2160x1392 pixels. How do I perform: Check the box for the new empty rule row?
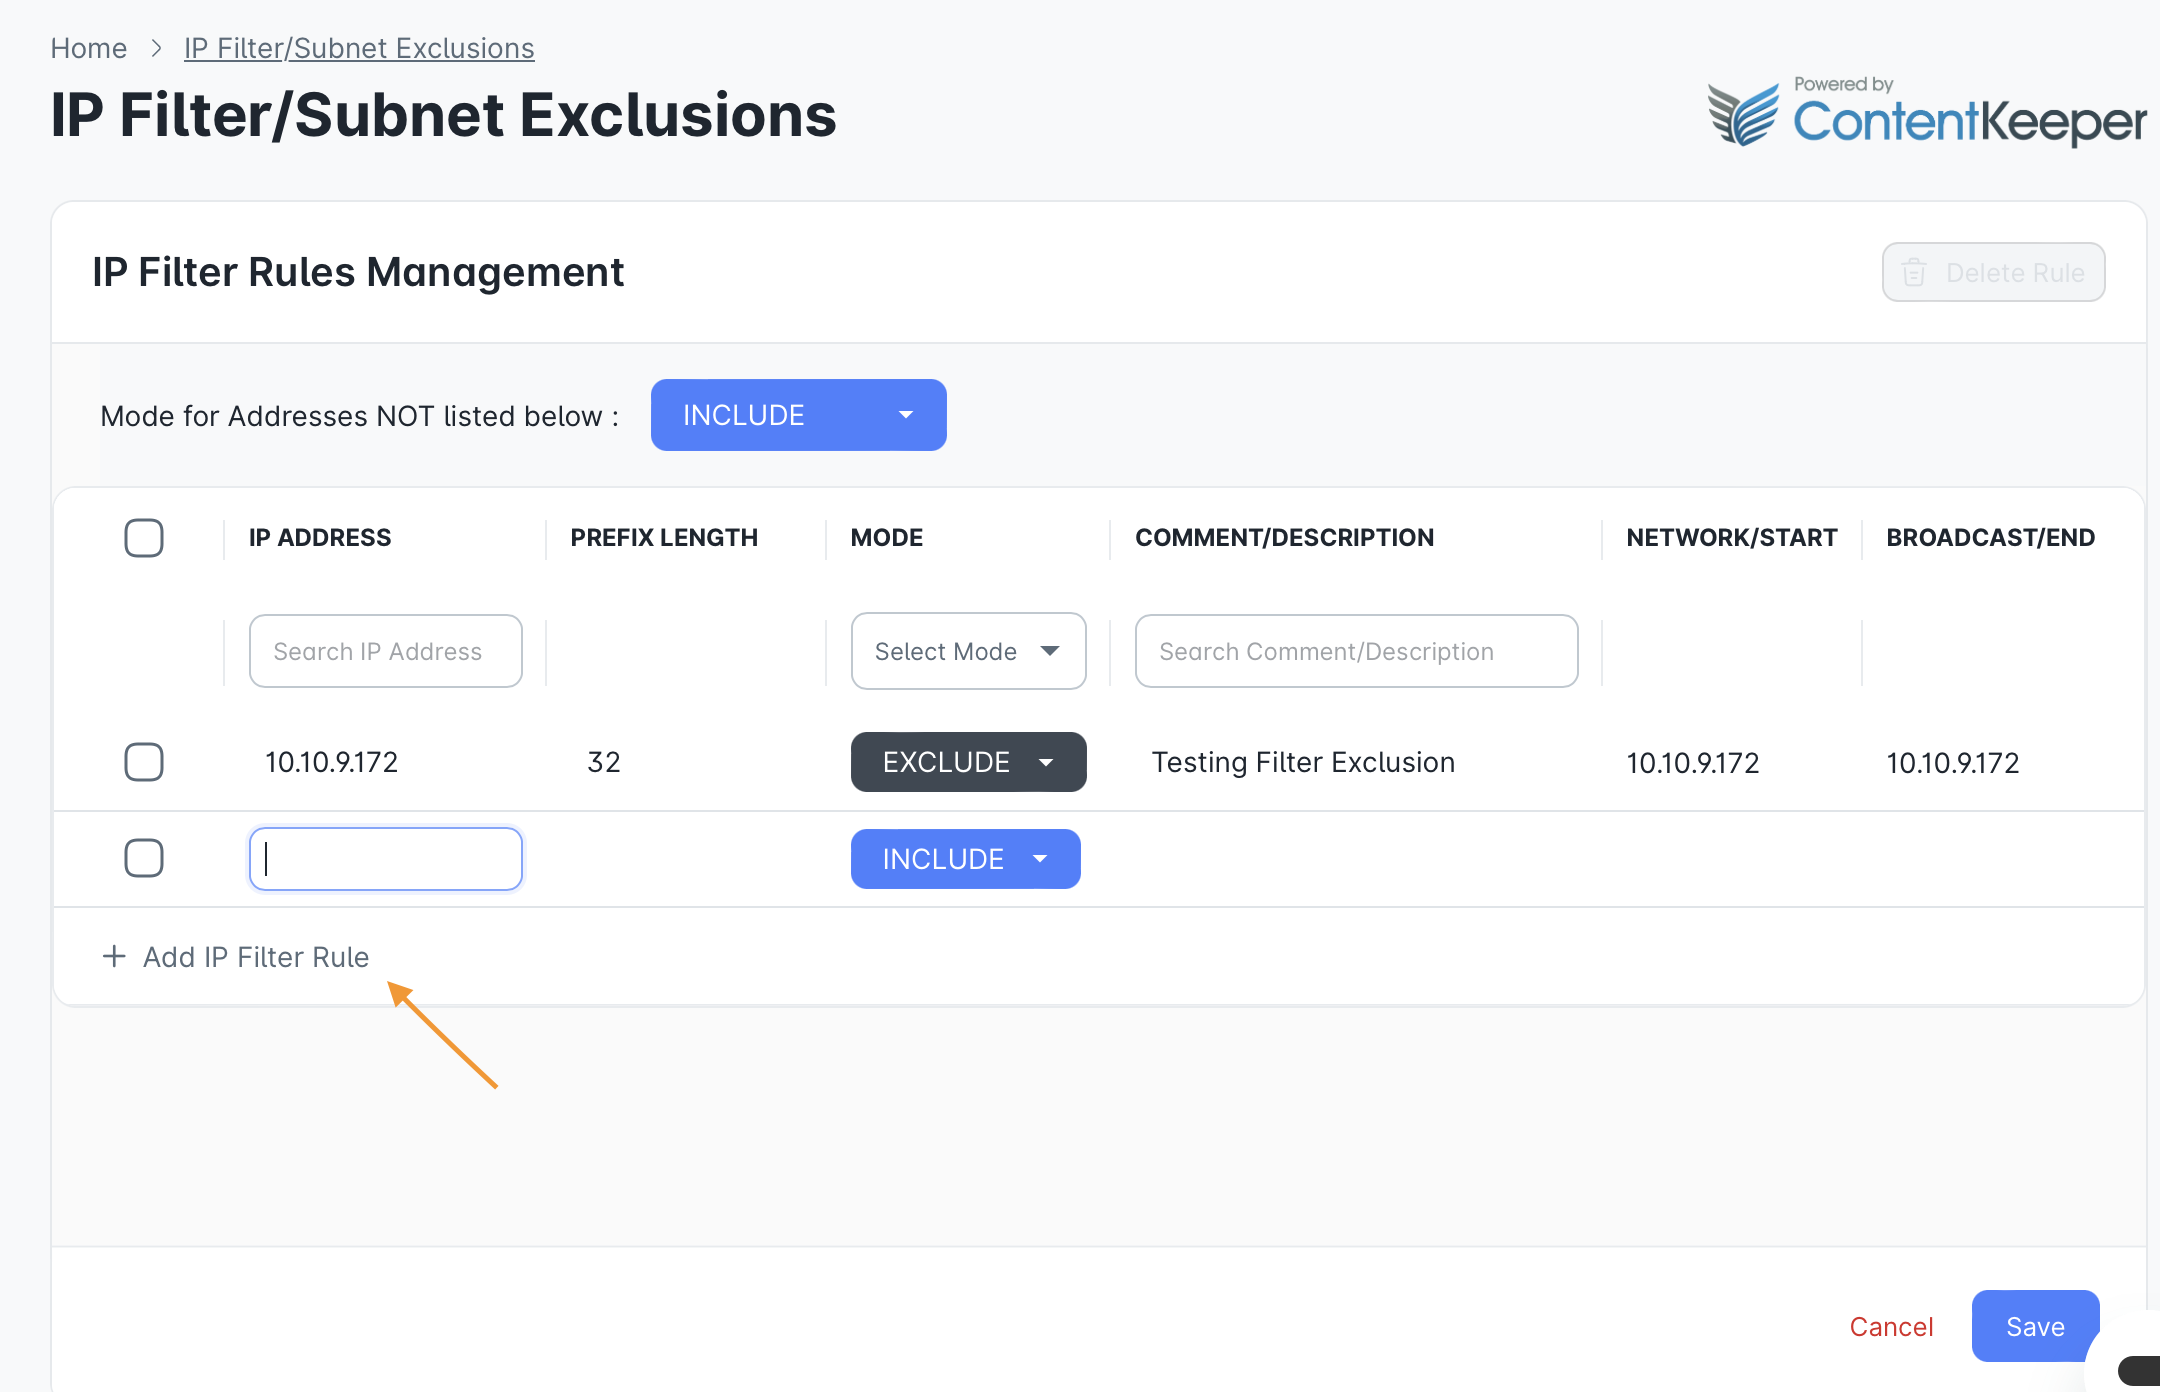point(144,858)
